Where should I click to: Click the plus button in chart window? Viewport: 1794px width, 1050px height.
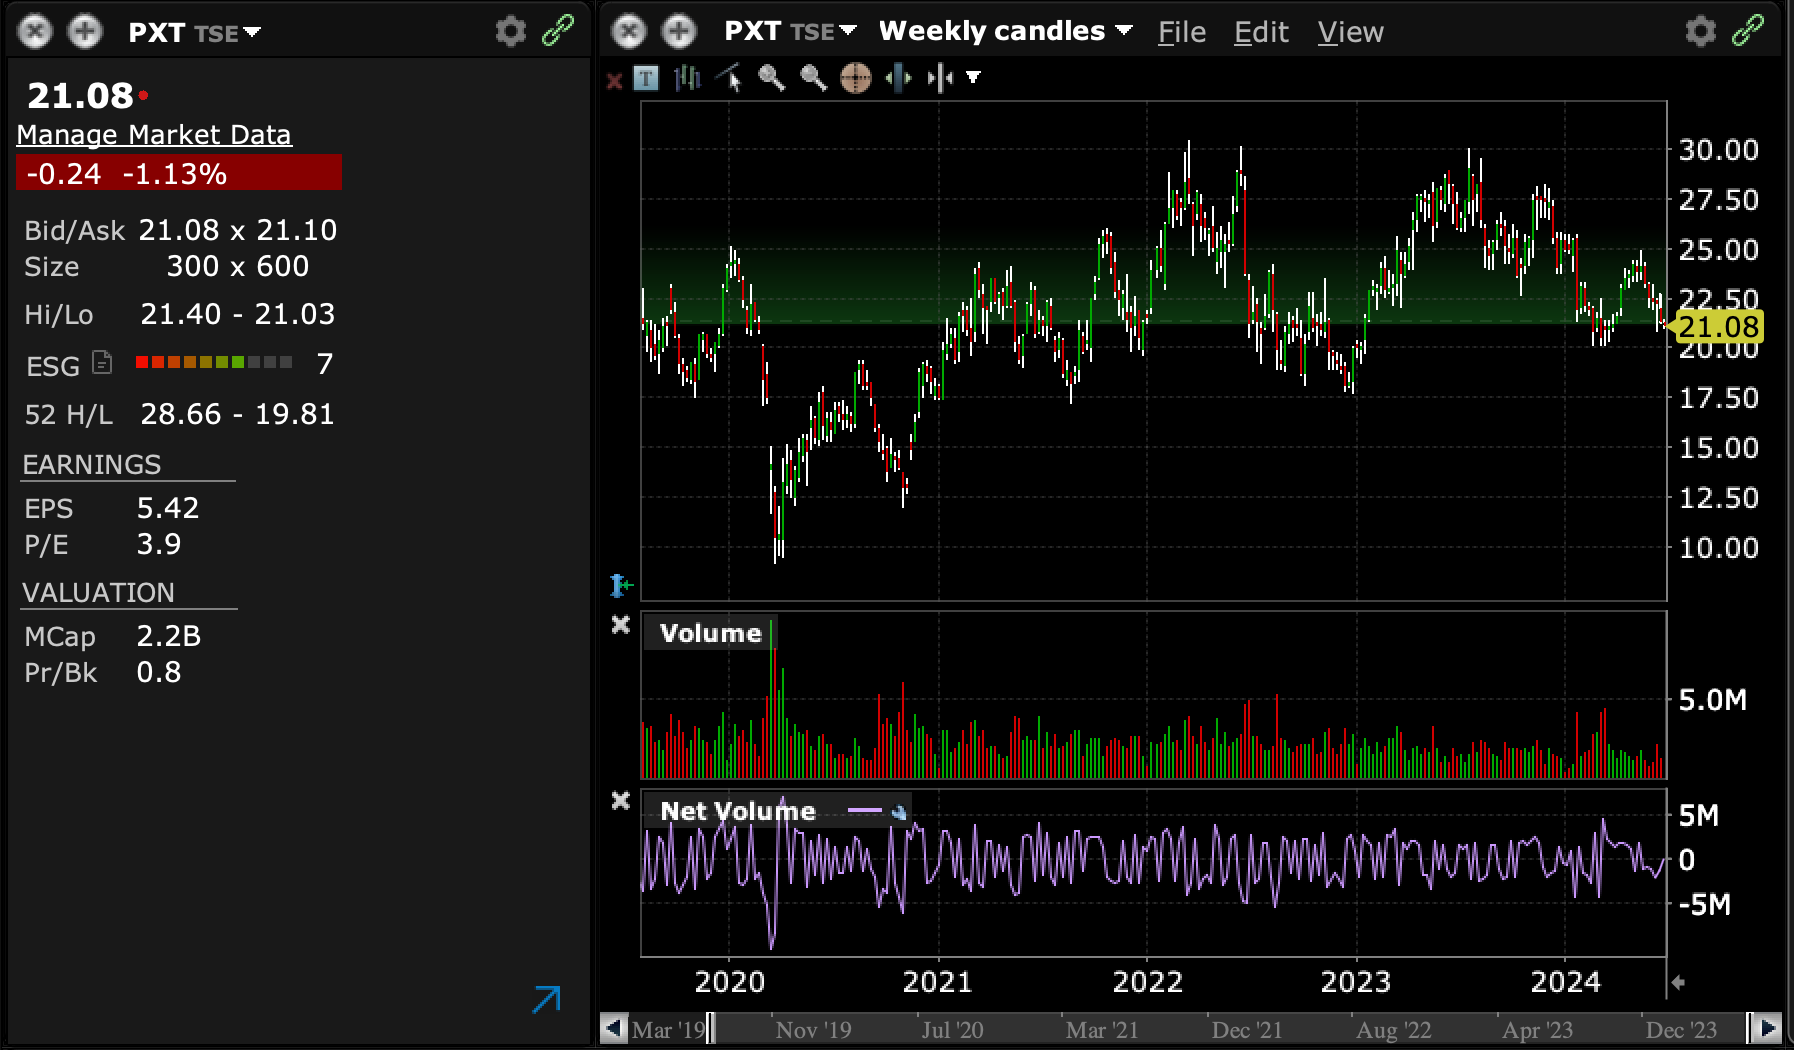click(679, 32)
